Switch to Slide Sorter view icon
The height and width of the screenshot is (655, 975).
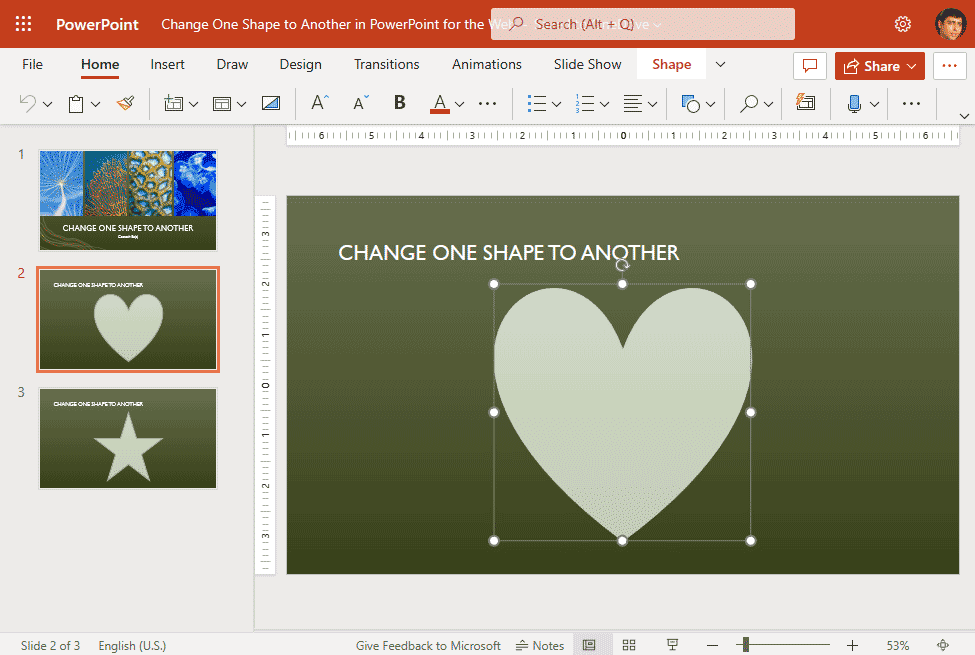point(628,644)
